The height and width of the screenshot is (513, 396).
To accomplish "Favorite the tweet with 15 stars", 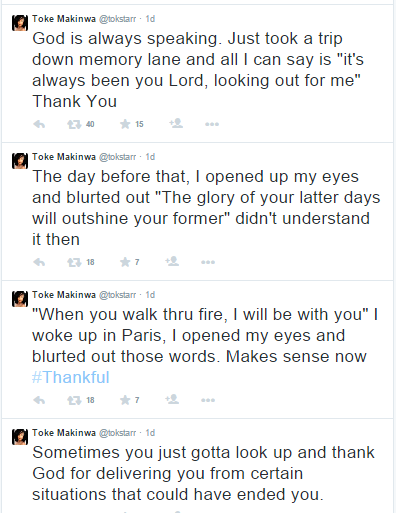I will tap(125, 124).
